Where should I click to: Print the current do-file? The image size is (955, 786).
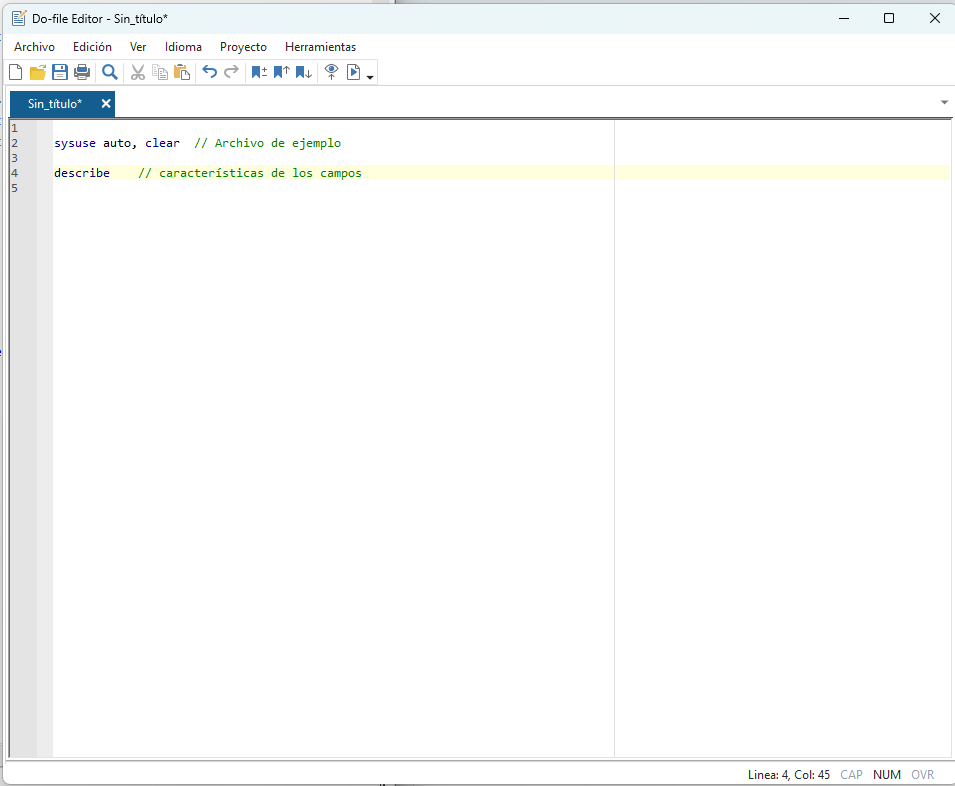click(82, 72)
